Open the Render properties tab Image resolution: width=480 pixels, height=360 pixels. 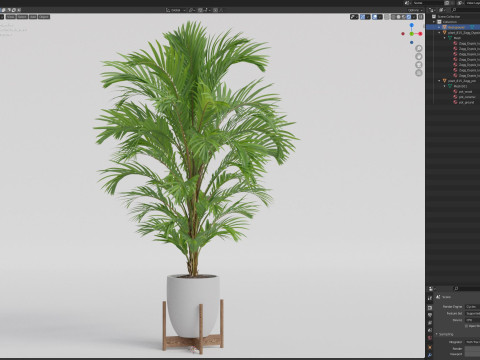pyautogui.click(x=430, y=307)
